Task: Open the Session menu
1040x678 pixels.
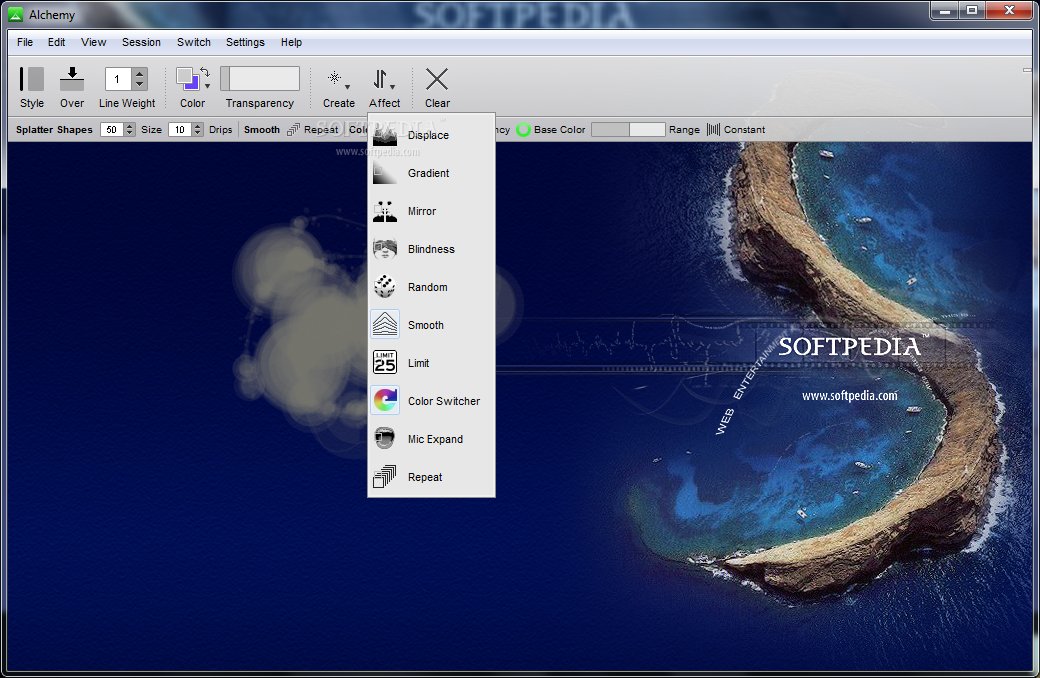Action: [x=141, y=42]
